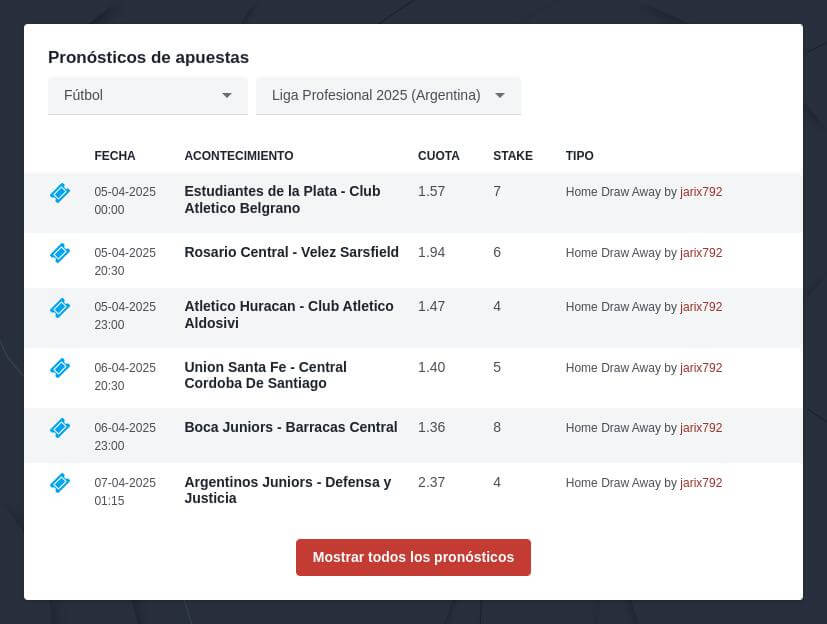The image size is (827, 624).
Task: Click Mostrar todos los pronósticos button
Action: [x=413, y=557]
